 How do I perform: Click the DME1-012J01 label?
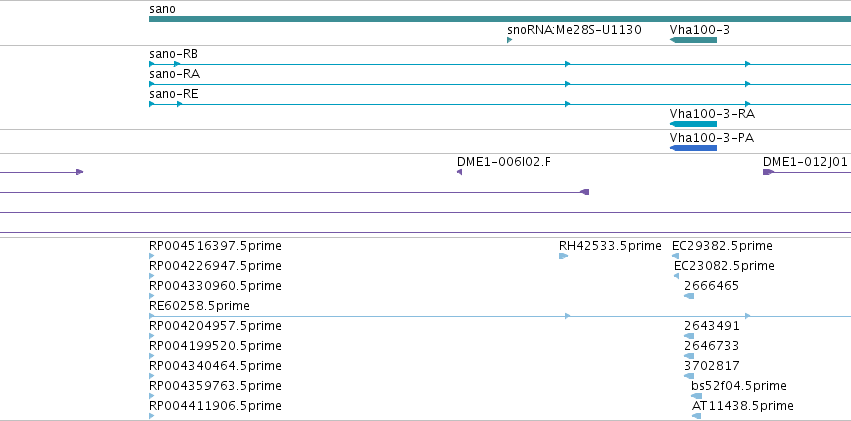tap(805, 161)
